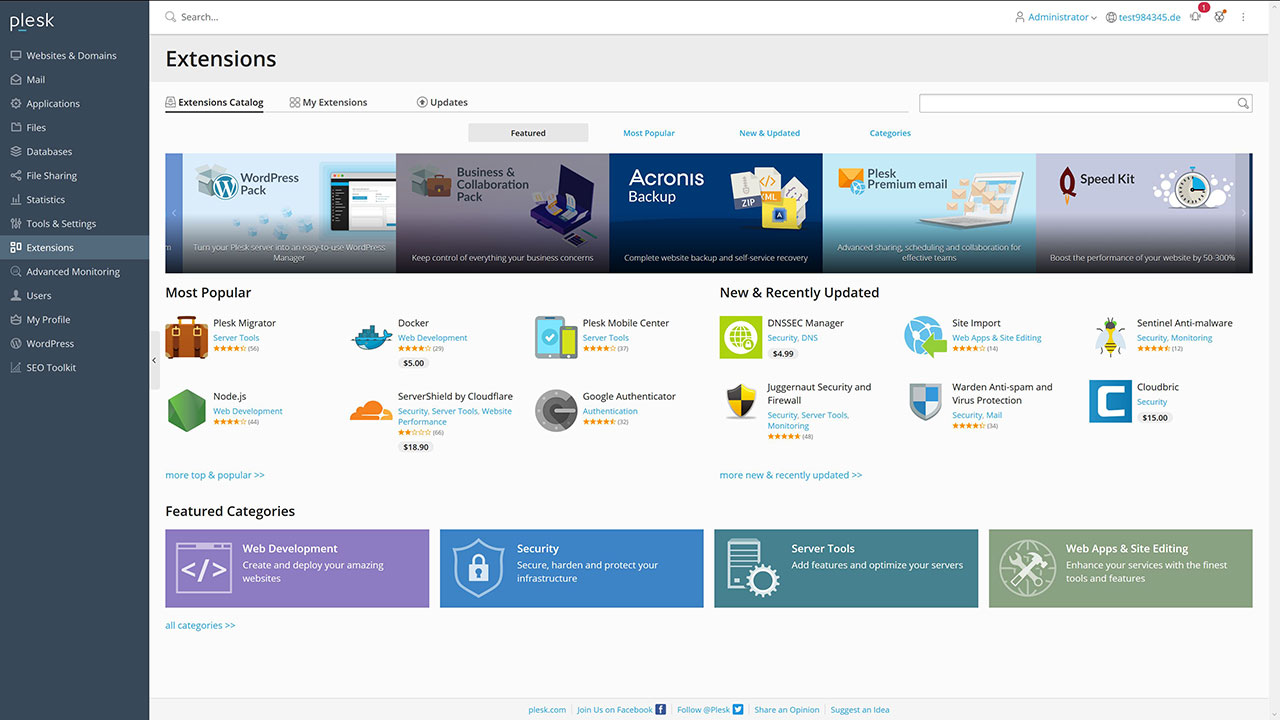Select the Most Popular filter tab
The image size is (1280, 720).
pyautogui.click(x=649, y=133)
